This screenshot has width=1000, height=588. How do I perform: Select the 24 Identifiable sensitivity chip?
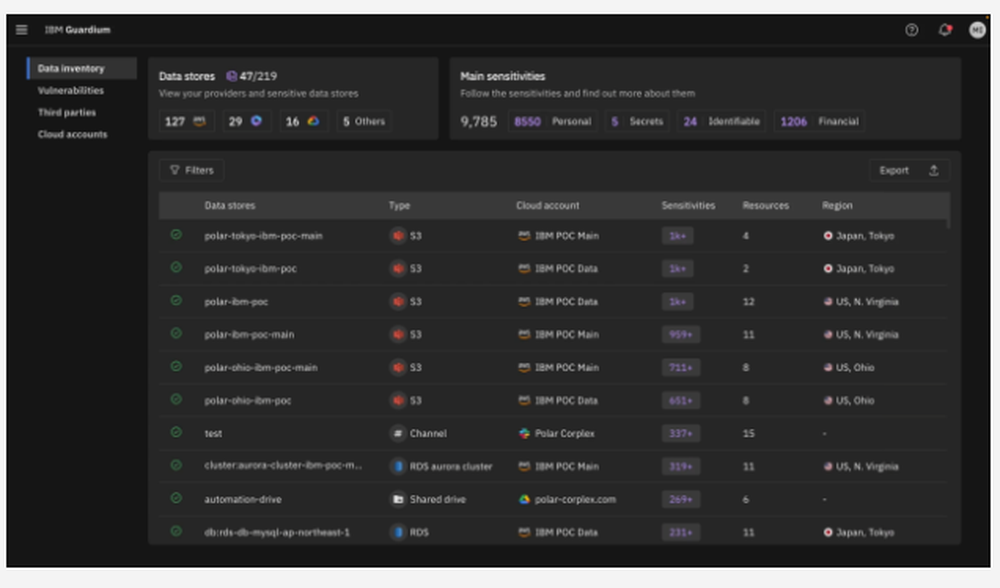(721, 121)
